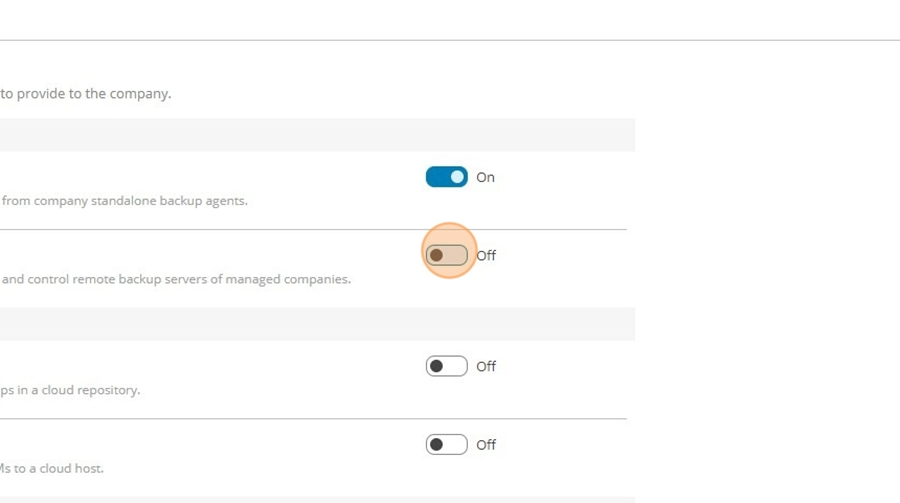Screen dimensions: 900x503
Task: Click the gray header bar above the On toggle
Action: click(317, 135)
